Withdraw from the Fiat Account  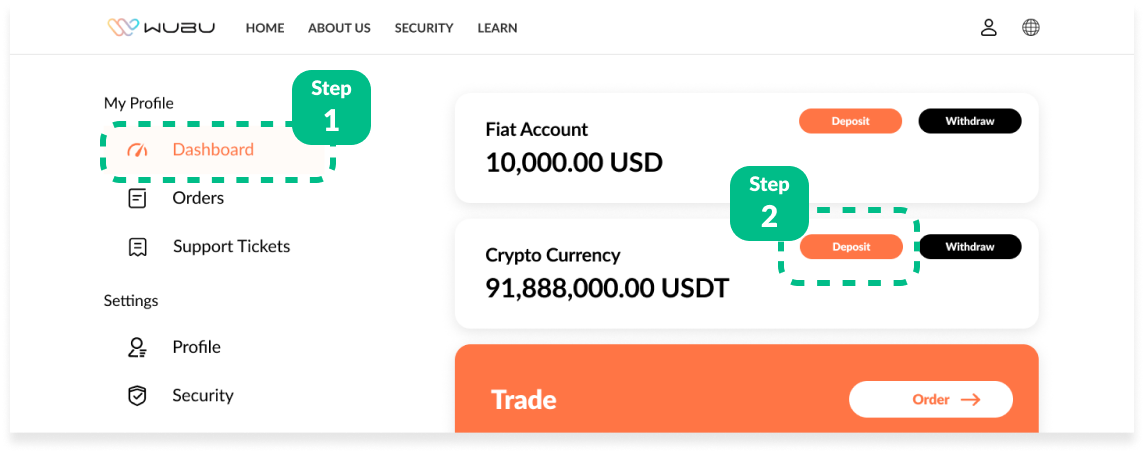click(969, 121)
